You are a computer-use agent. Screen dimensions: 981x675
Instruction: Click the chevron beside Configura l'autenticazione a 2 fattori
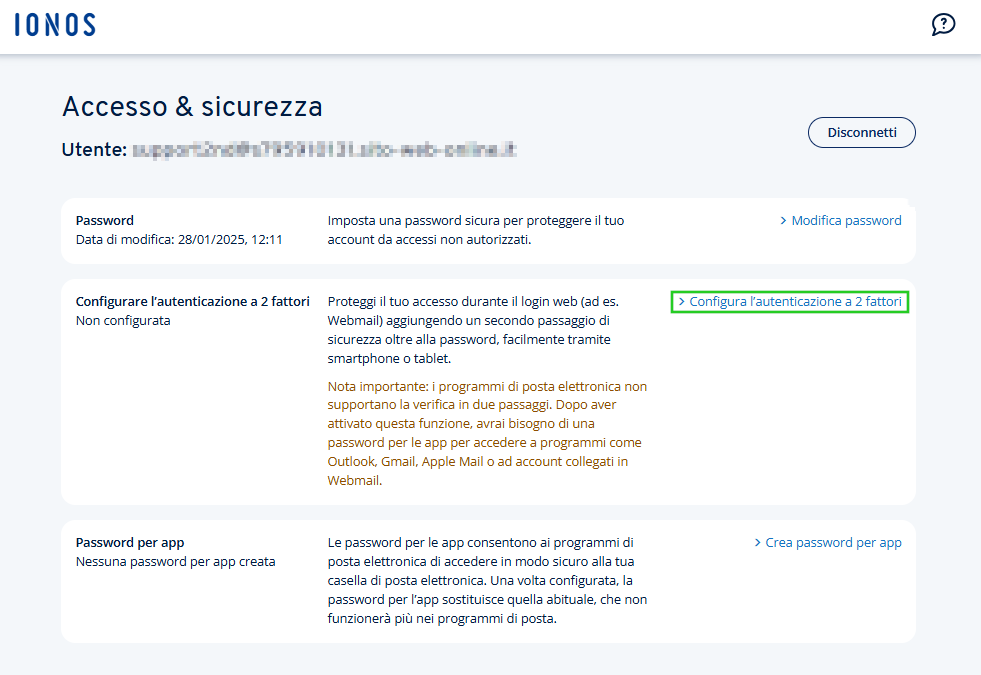click(x=682, y=301)
